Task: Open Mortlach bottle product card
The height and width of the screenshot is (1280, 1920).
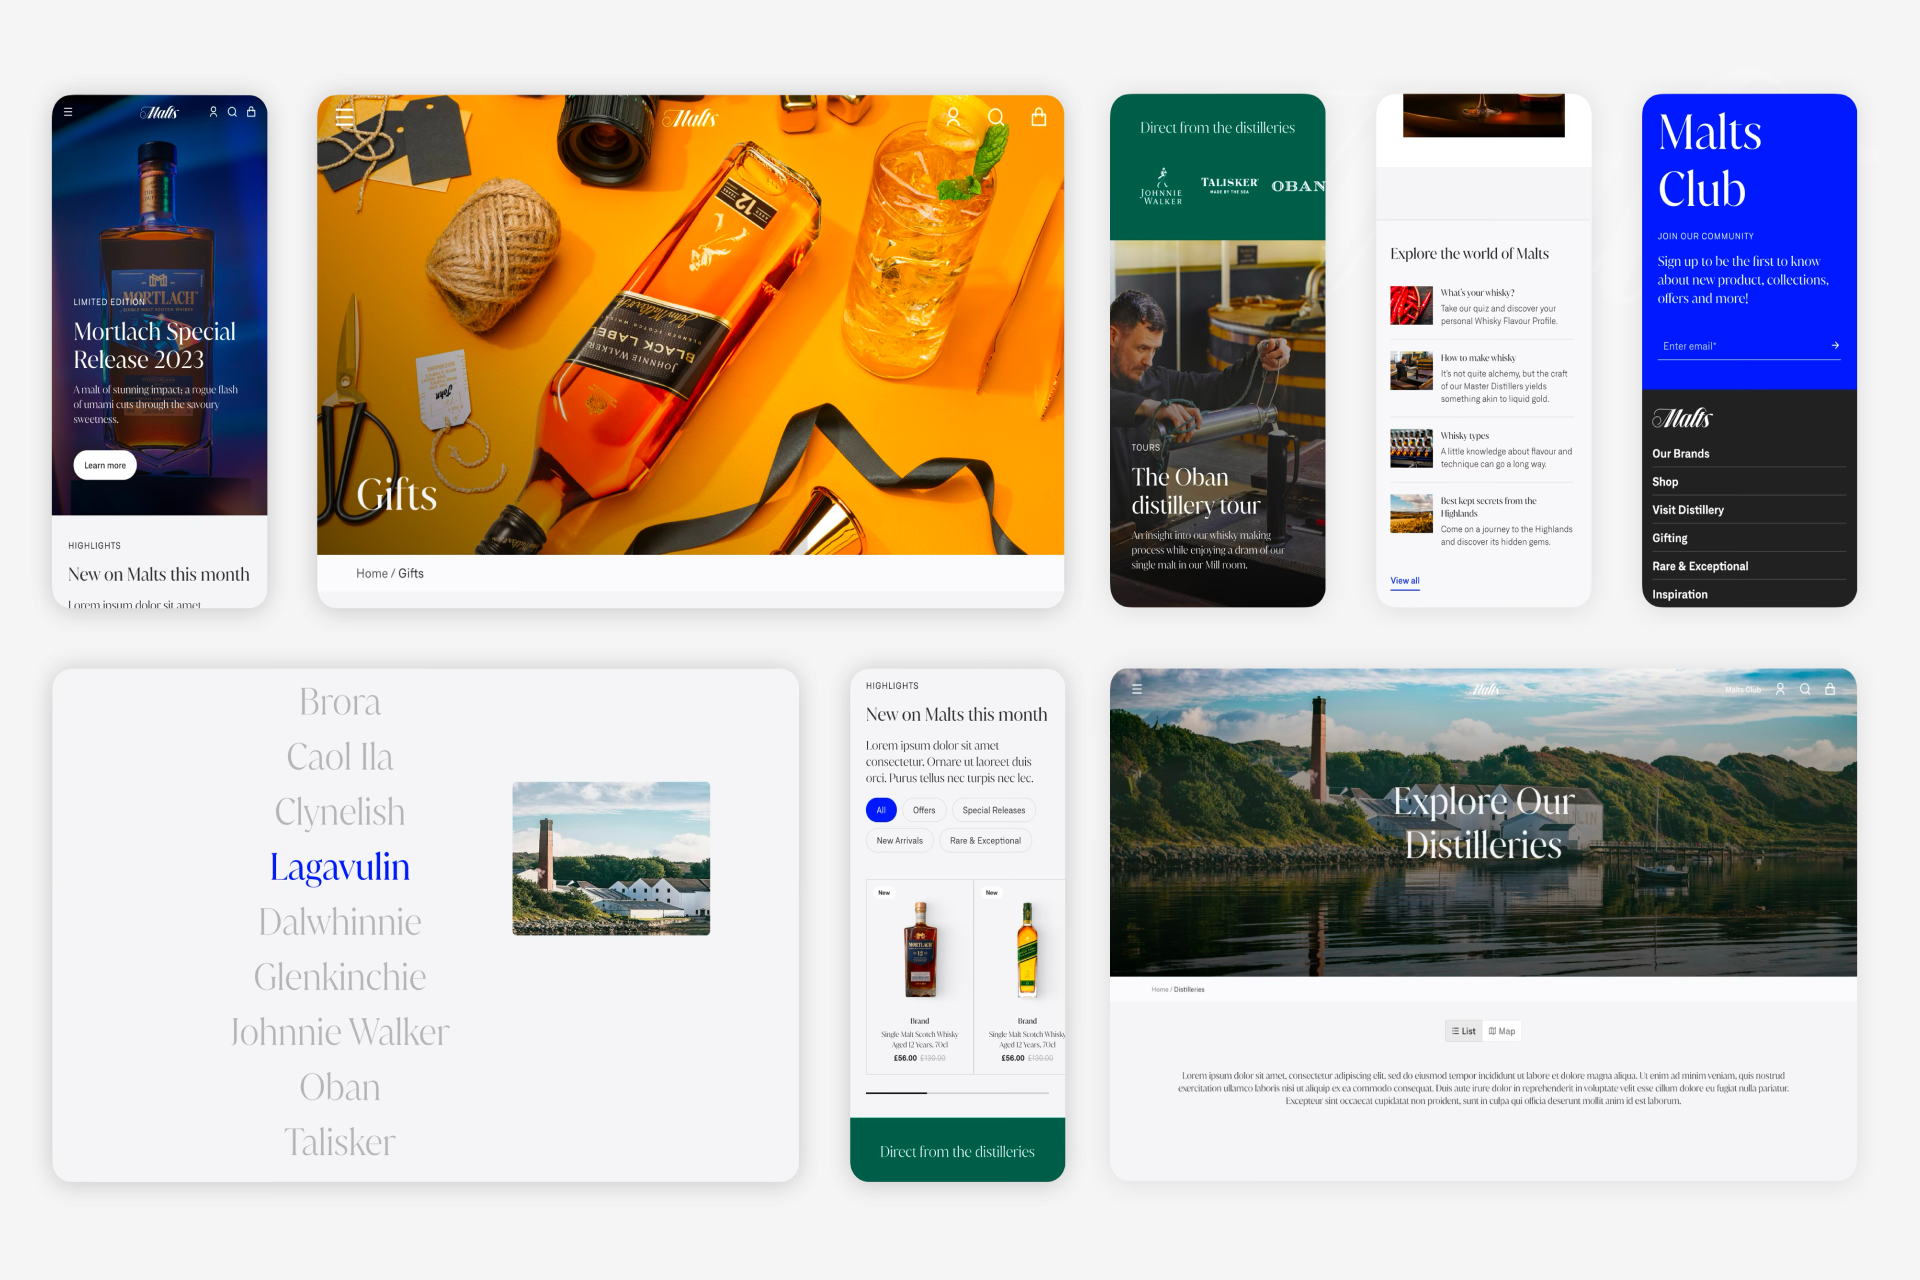Action: tap(920, 977)
